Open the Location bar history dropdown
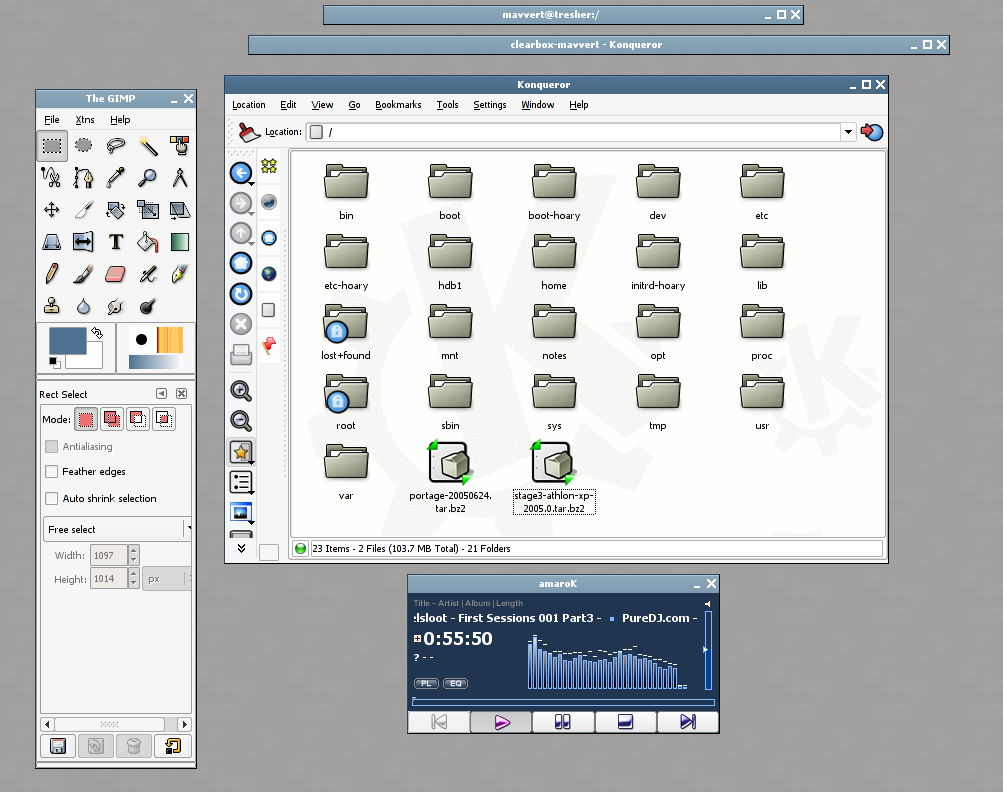Image resolution: width=1003 pixels, height=792 pixels. (x=847, y=131)
